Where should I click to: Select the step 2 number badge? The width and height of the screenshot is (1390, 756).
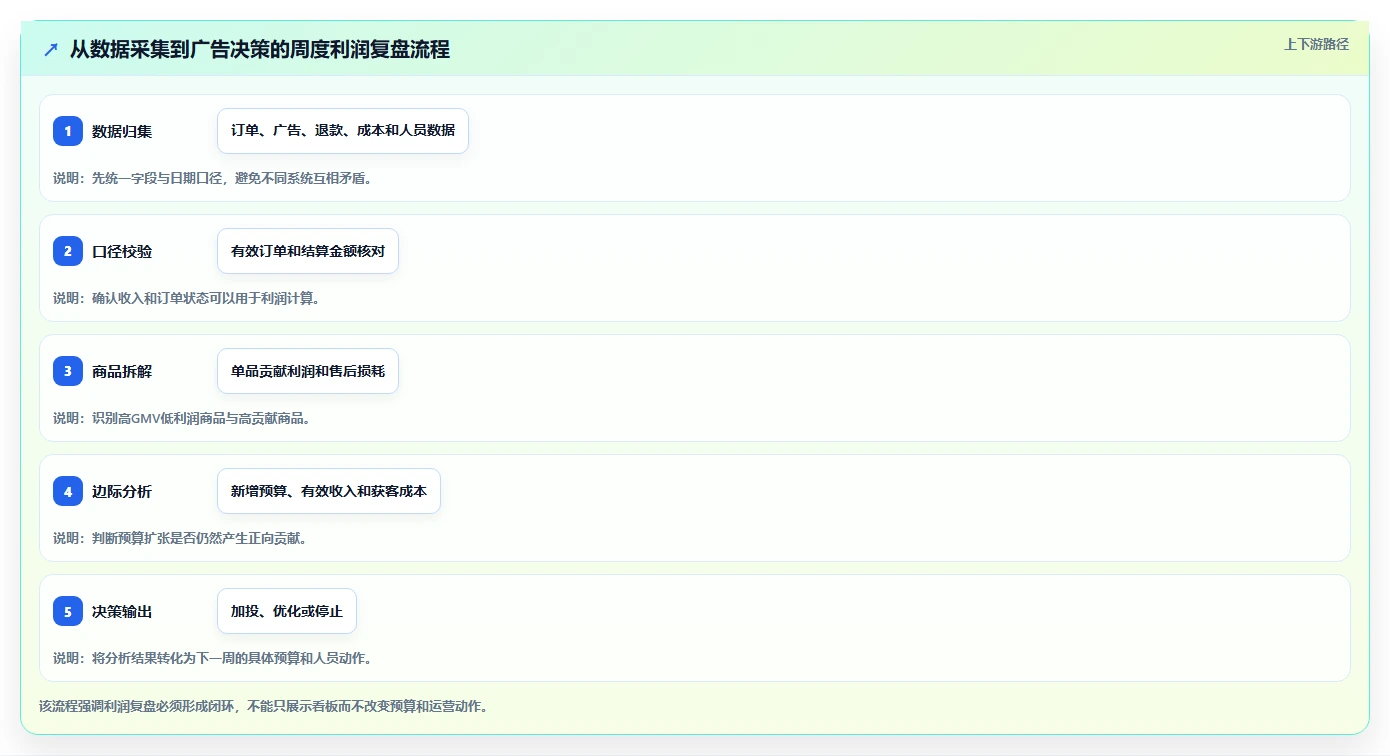click(68, 251)
